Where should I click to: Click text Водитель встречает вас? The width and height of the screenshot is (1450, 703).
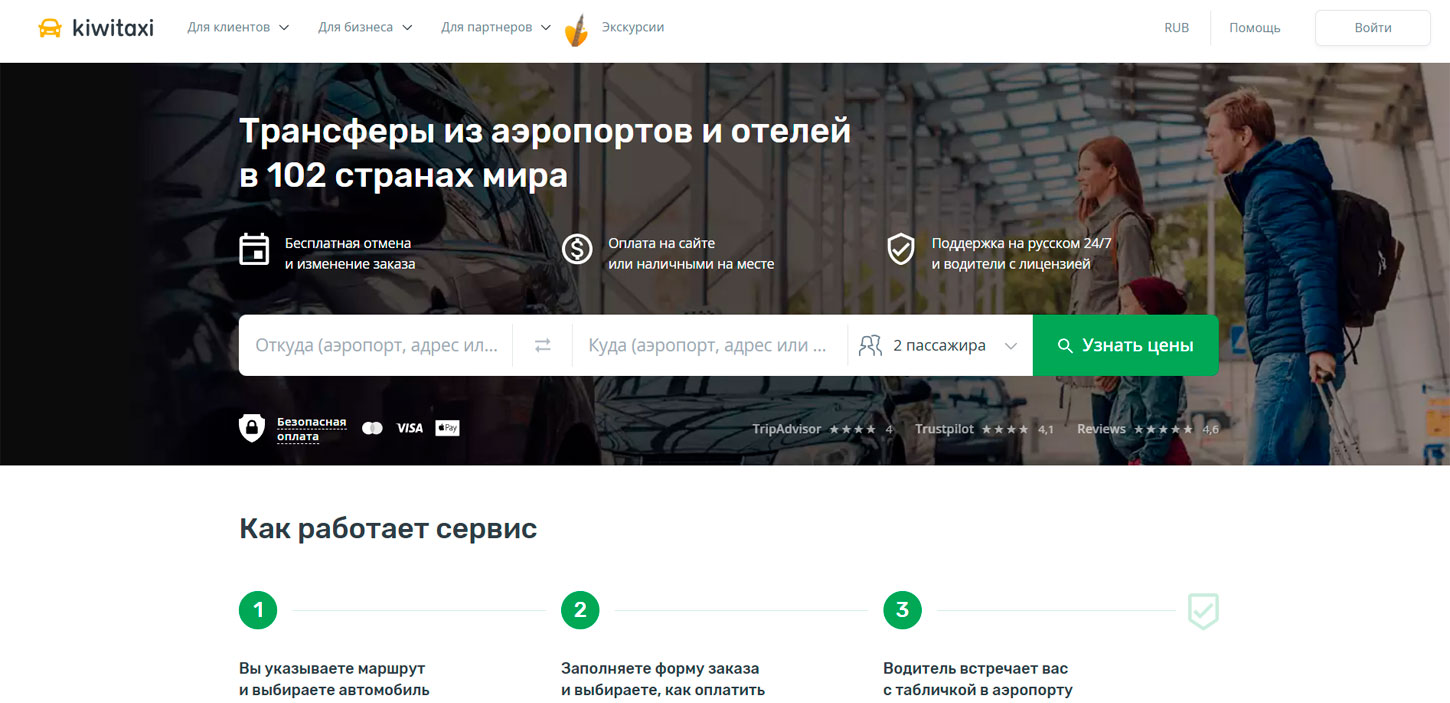pyautogui.click(x=976, y=668)
